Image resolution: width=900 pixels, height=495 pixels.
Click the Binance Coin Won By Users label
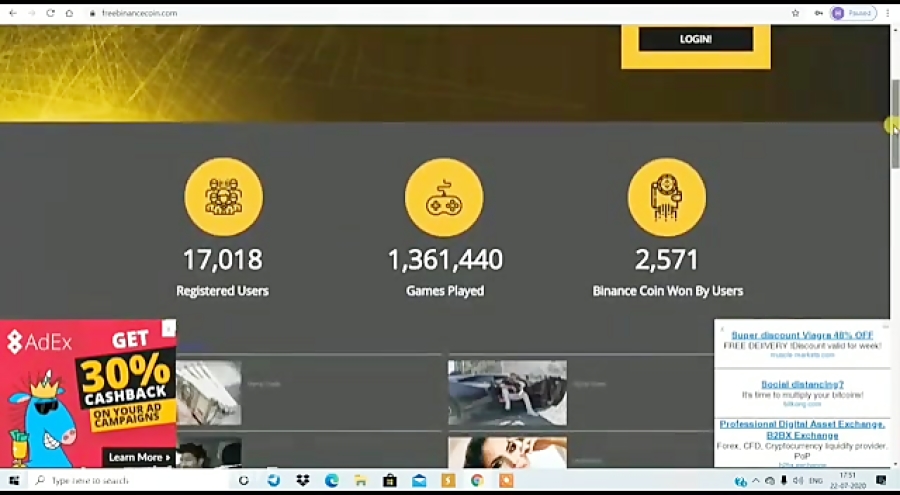click(668, 291)
